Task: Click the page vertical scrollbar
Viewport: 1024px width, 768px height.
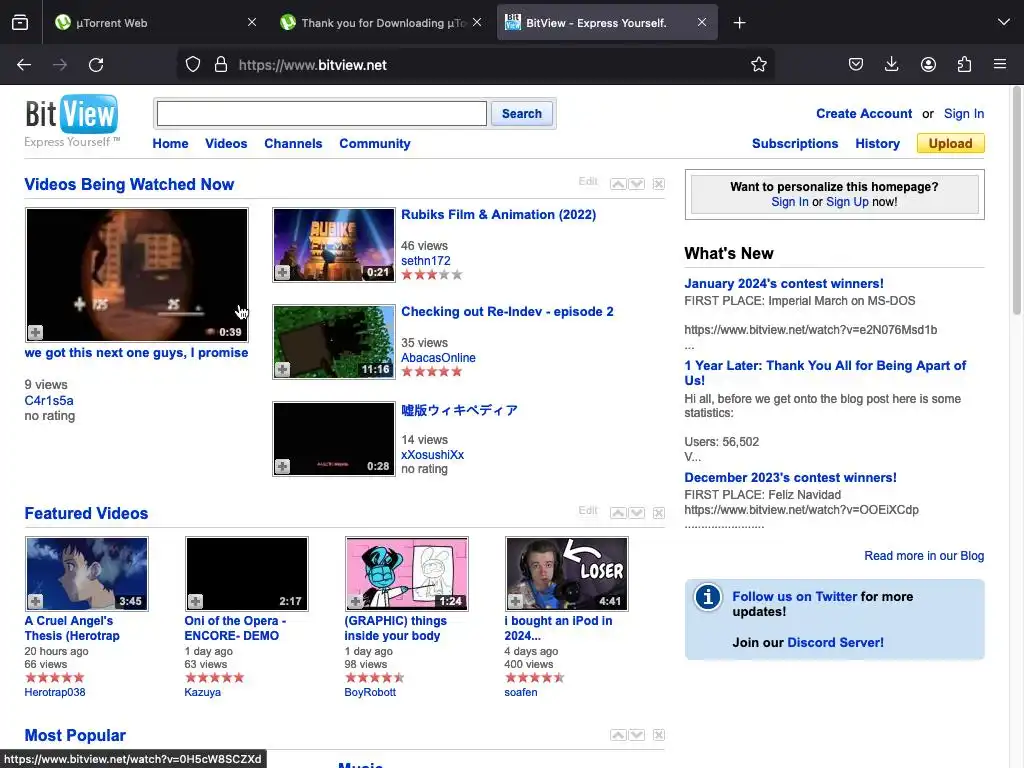Action: (x=1017, y=200)
